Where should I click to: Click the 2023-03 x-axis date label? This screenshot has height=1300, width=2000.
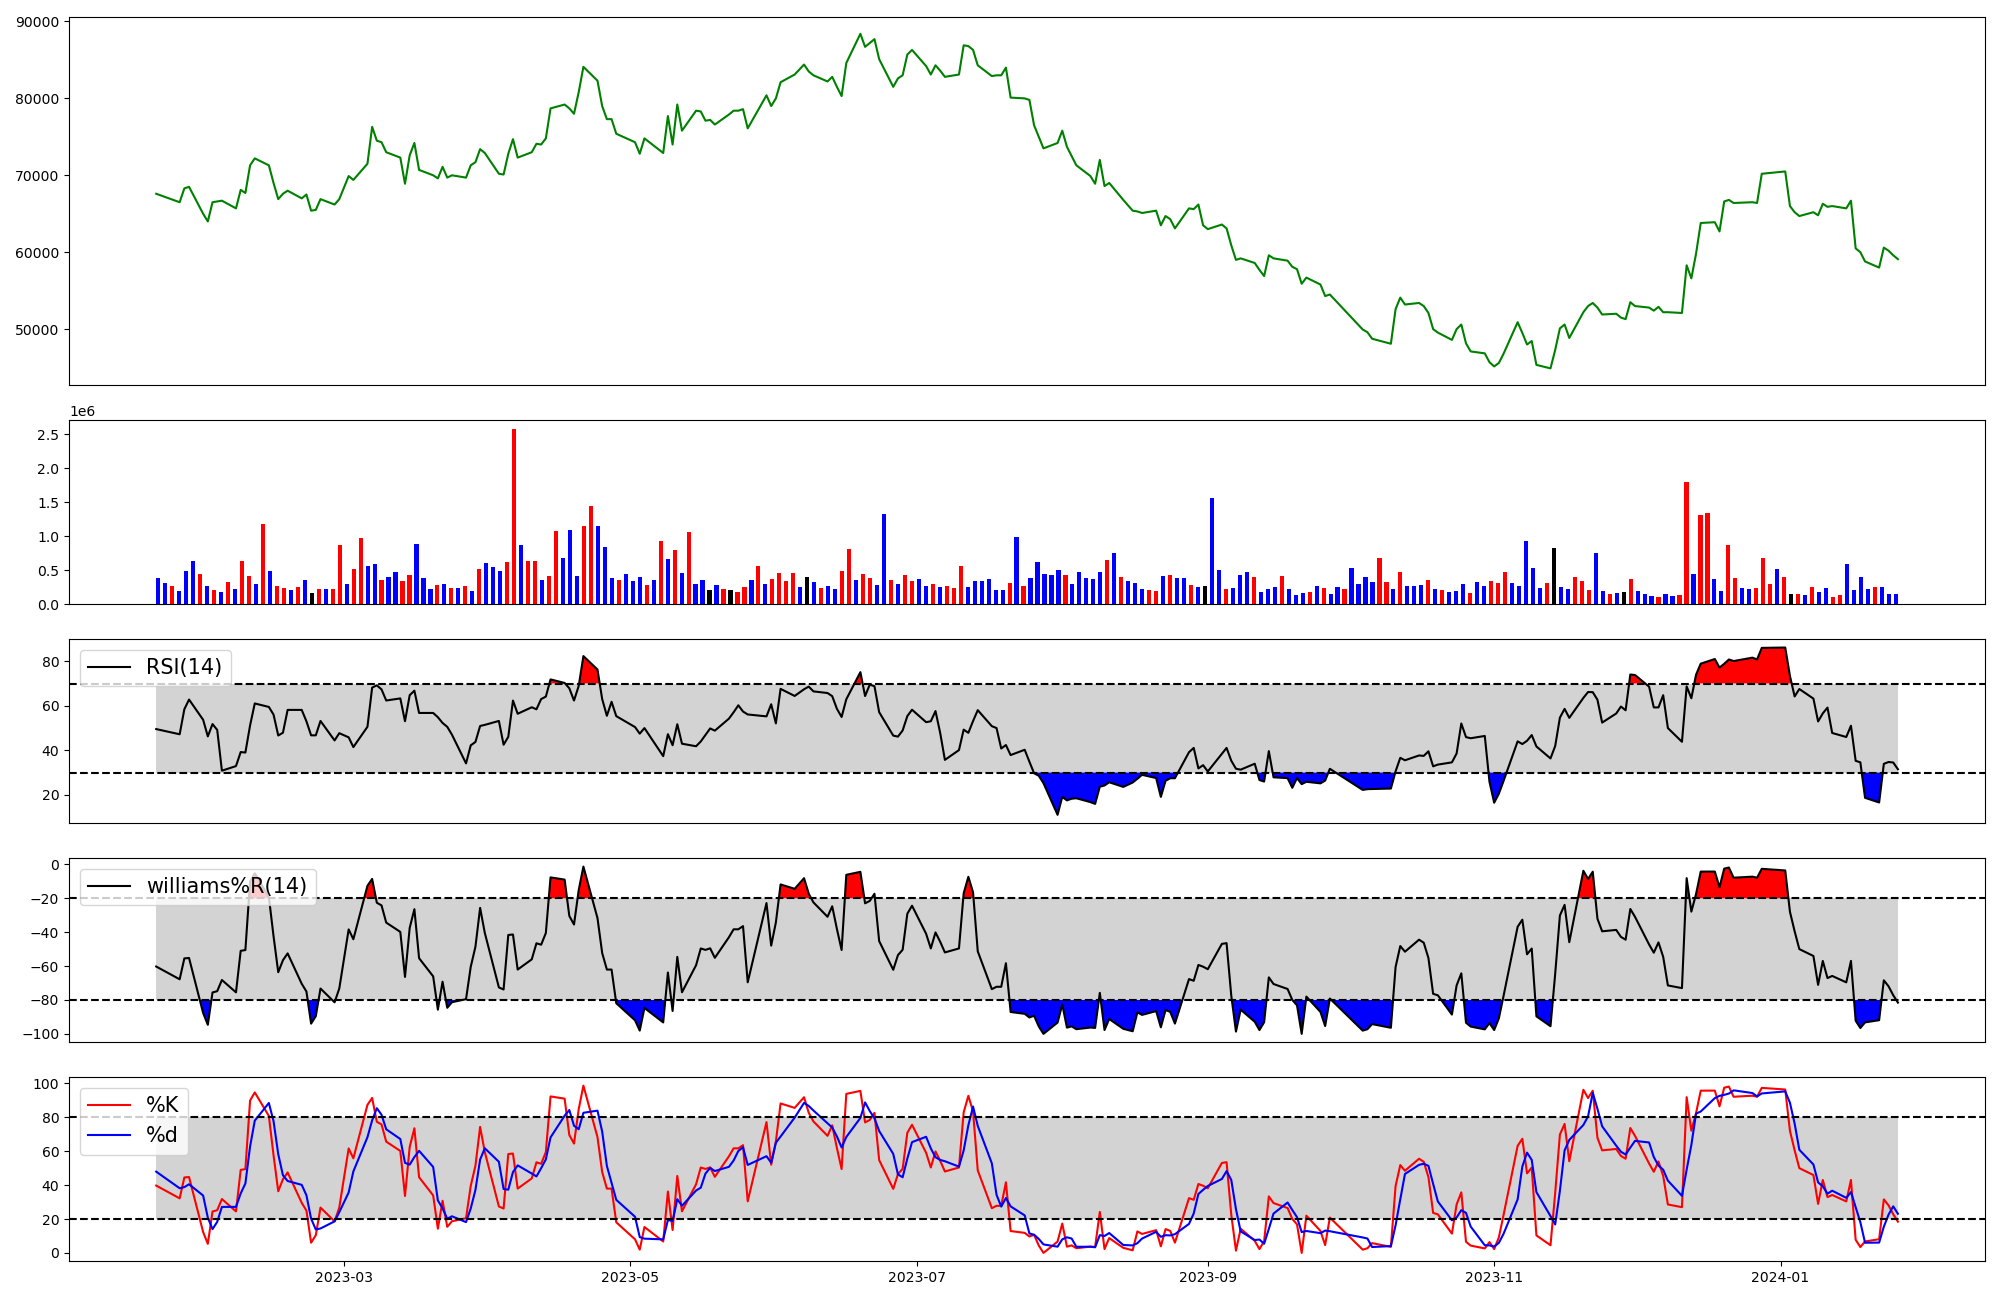click(x=343, y=1277)
